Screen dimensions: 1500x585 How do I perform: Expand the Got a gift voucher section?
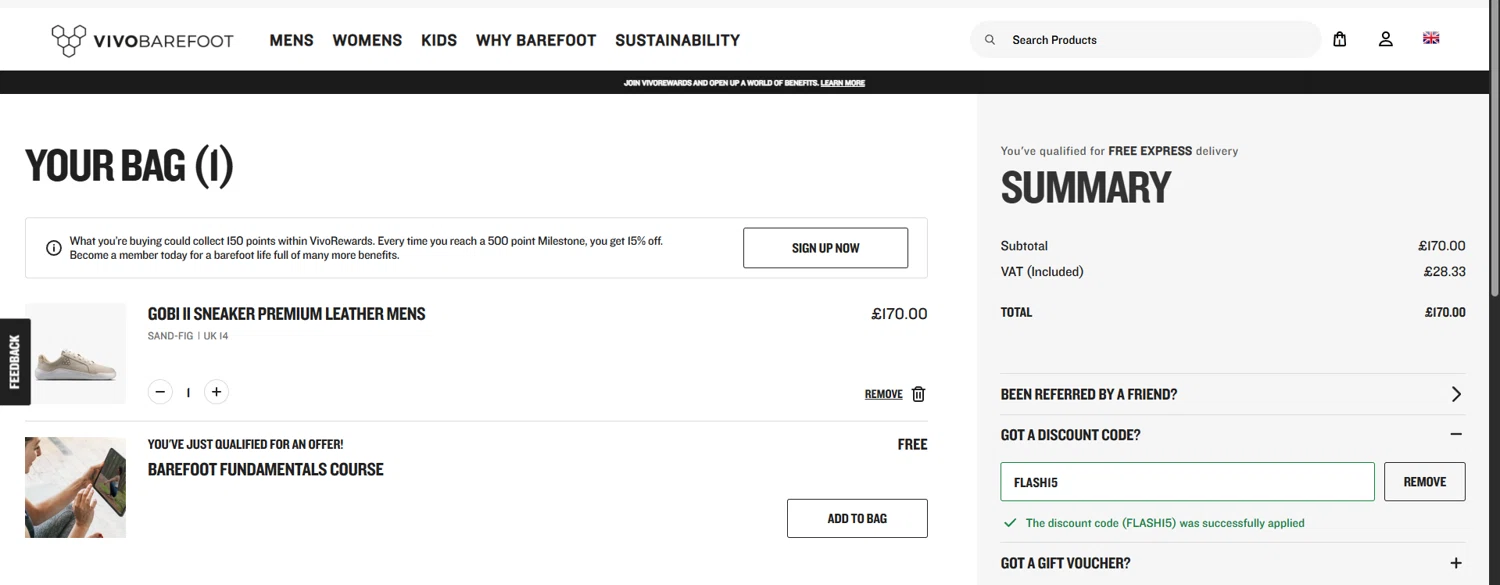tap(1233, 563)
